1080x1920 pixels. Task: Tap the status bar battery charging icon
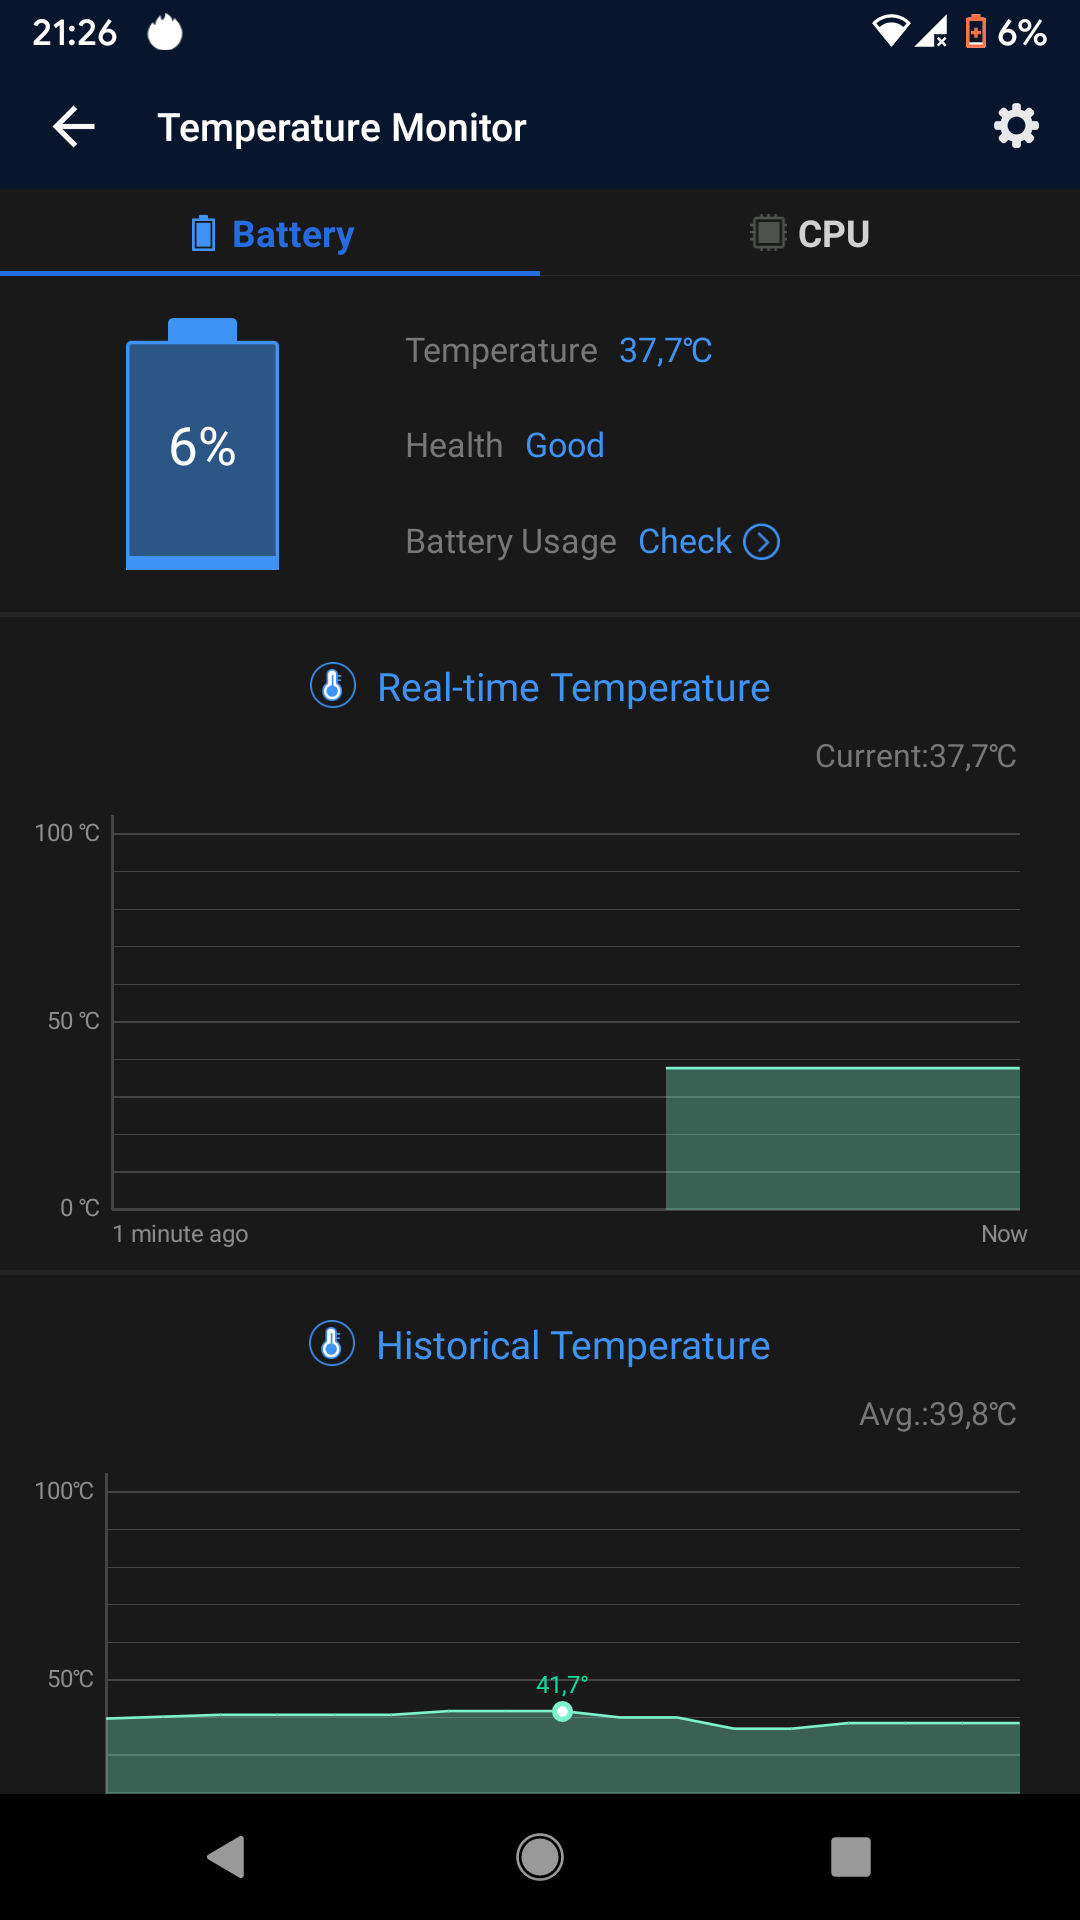click(975, 32)
